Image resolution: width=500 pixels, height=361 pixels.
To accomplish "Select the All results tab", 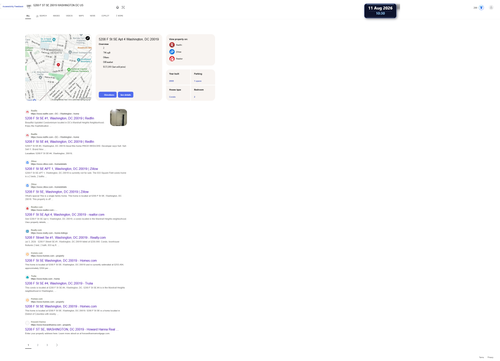I will (x=28, y=16).
